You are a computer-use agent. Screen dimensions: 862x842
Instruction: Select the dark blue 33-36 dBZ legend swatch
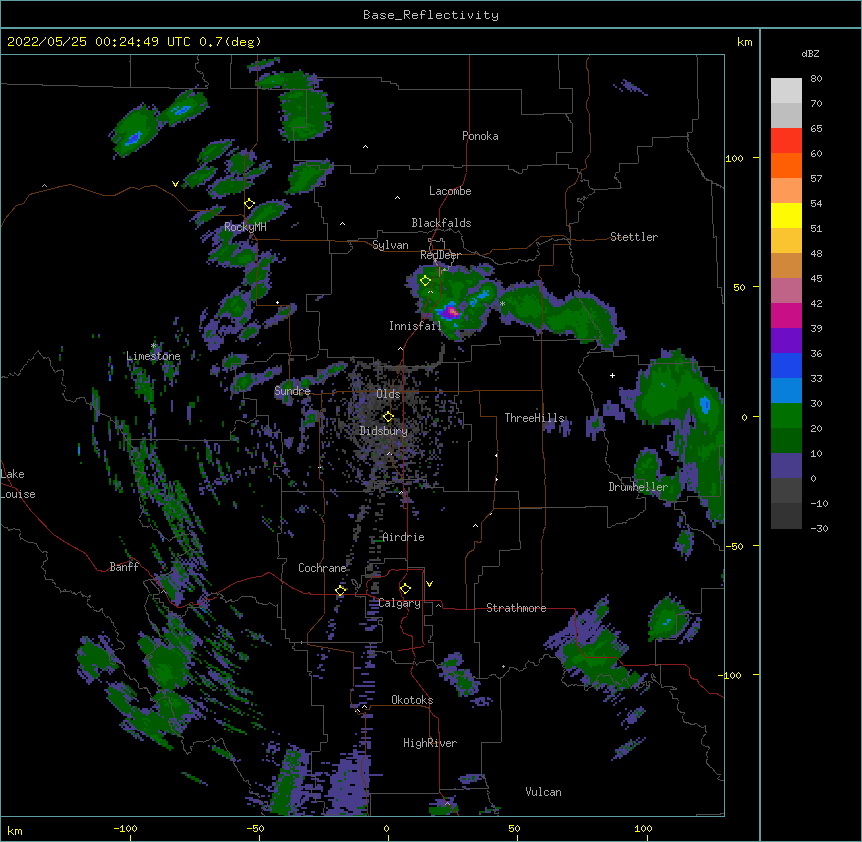pyautogui.click(x=786, y=365)
